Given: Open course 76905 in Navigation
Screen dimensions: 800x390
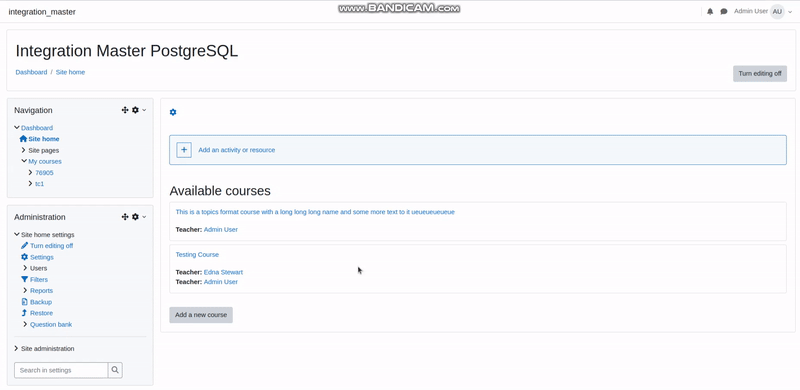Looking at the screenshot, I should (x=44, y=173).
